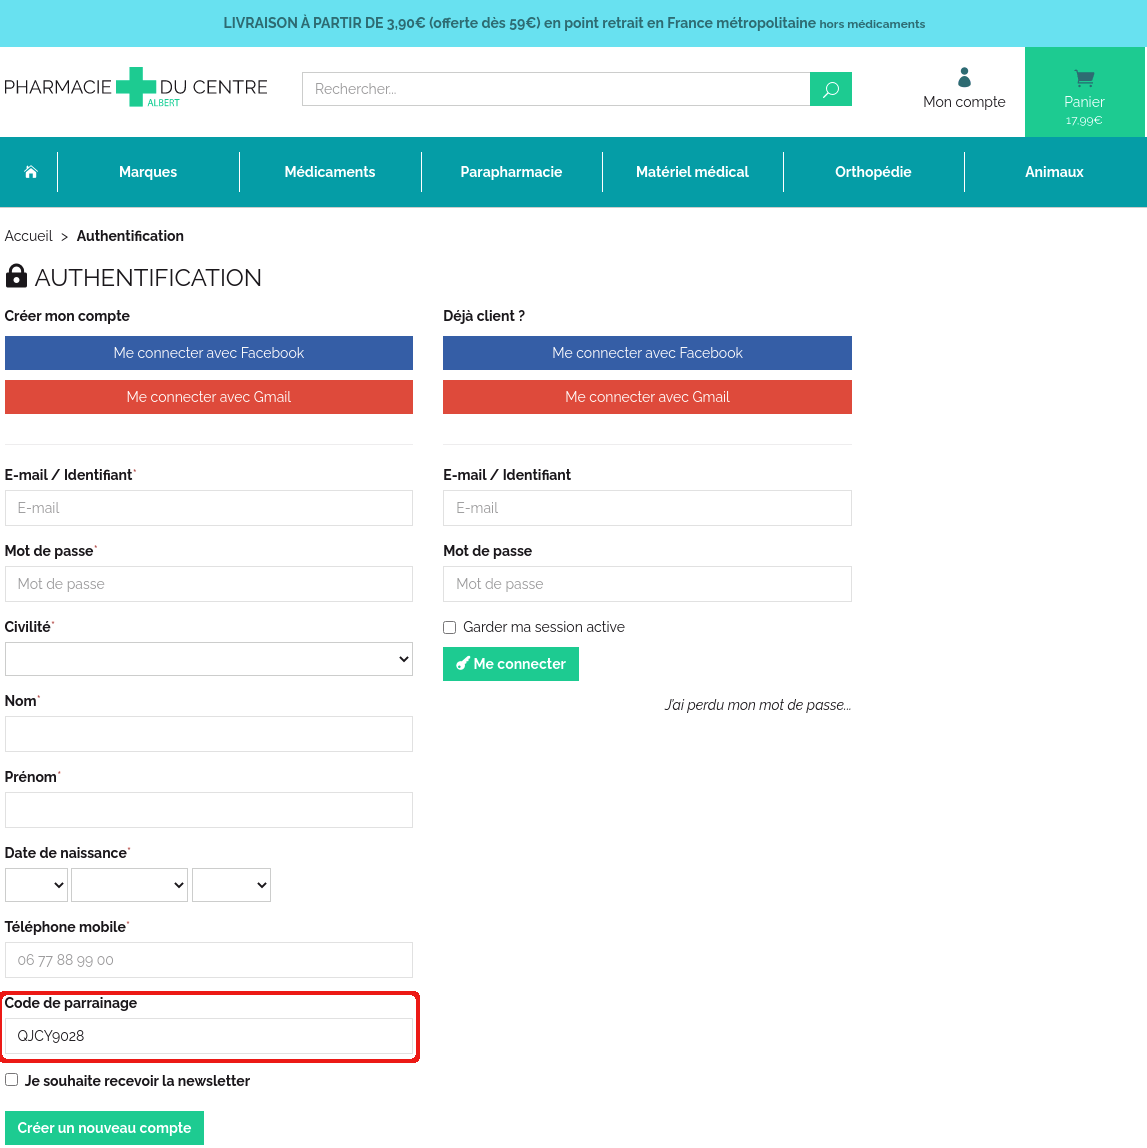Expand the Civilité dropdown
Viewport: 1147px width, 1148px height.
point(208,659)
